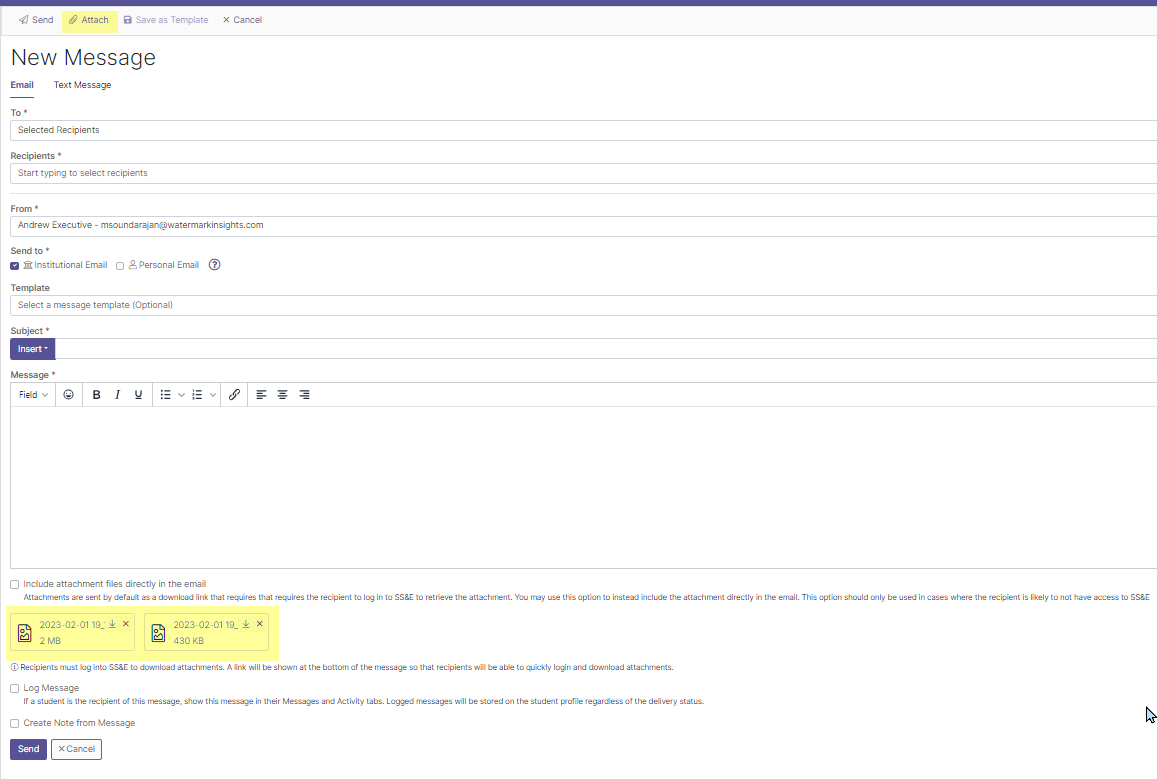This screenshot has width=1157, height=779.
Task: Click the Send to help question-mark icon
Action: 215,265
